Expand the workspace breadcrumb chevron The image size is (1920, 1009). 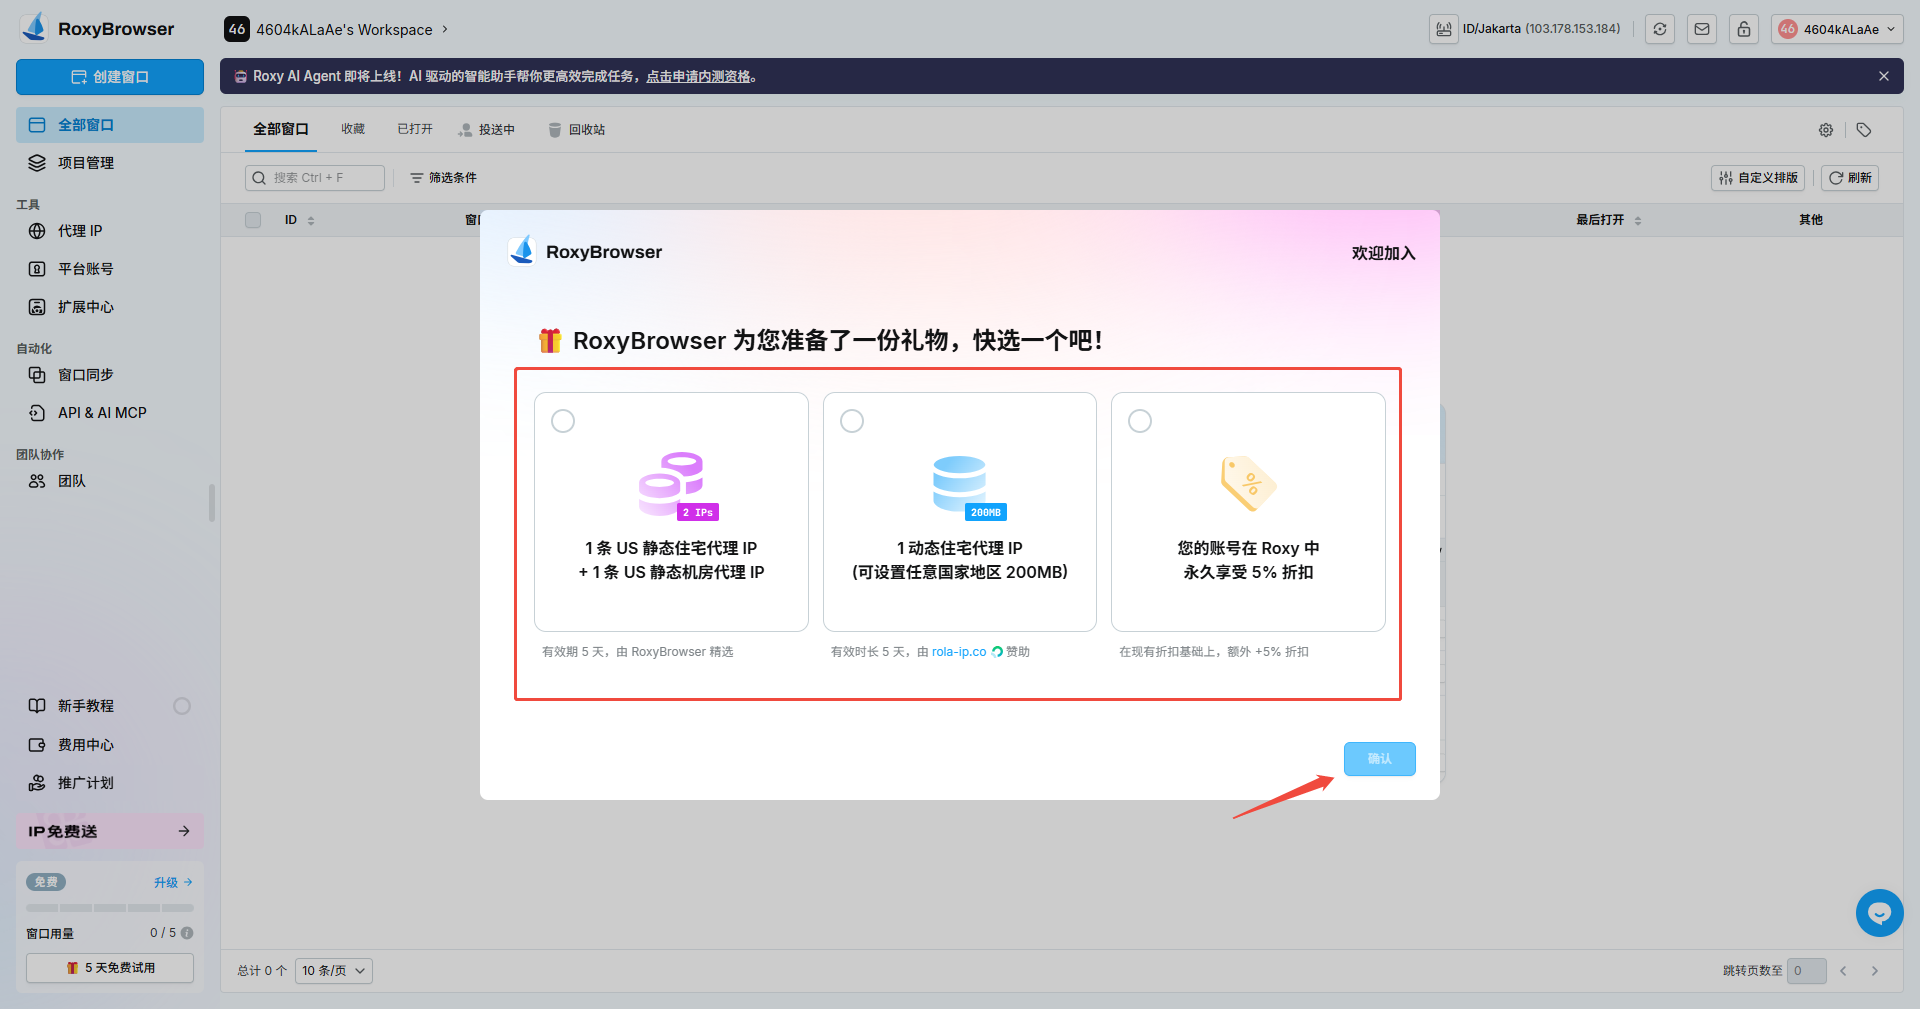point(446,29)
